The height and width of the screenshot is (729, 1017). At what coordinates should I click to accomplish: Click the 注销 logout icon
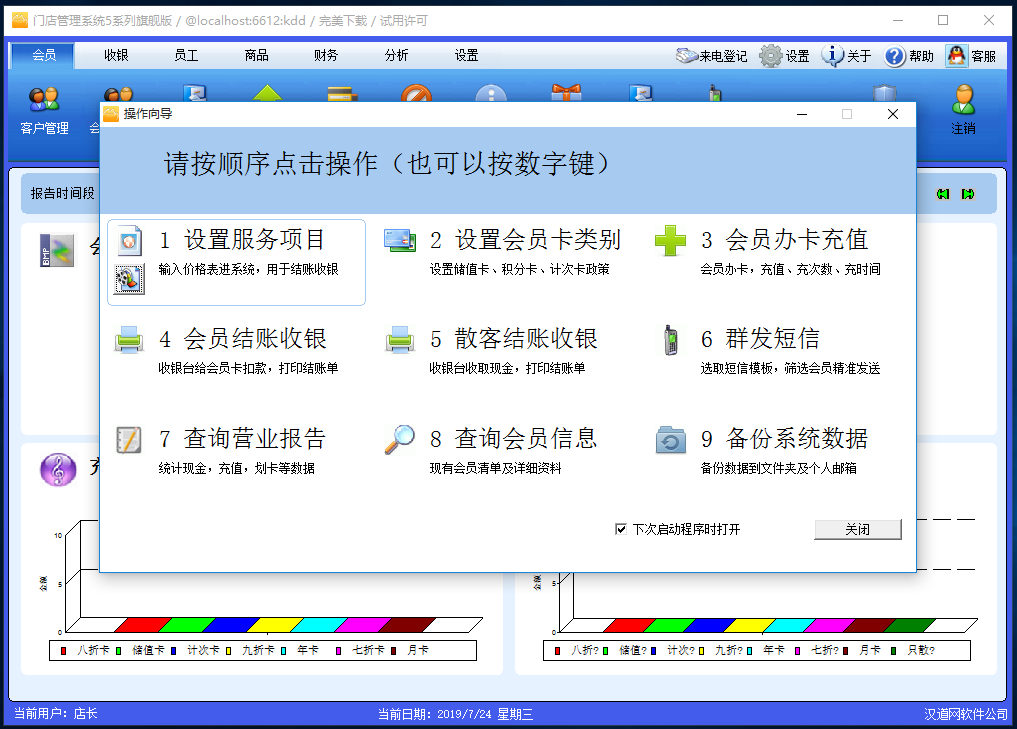click(x=962, y=107)
